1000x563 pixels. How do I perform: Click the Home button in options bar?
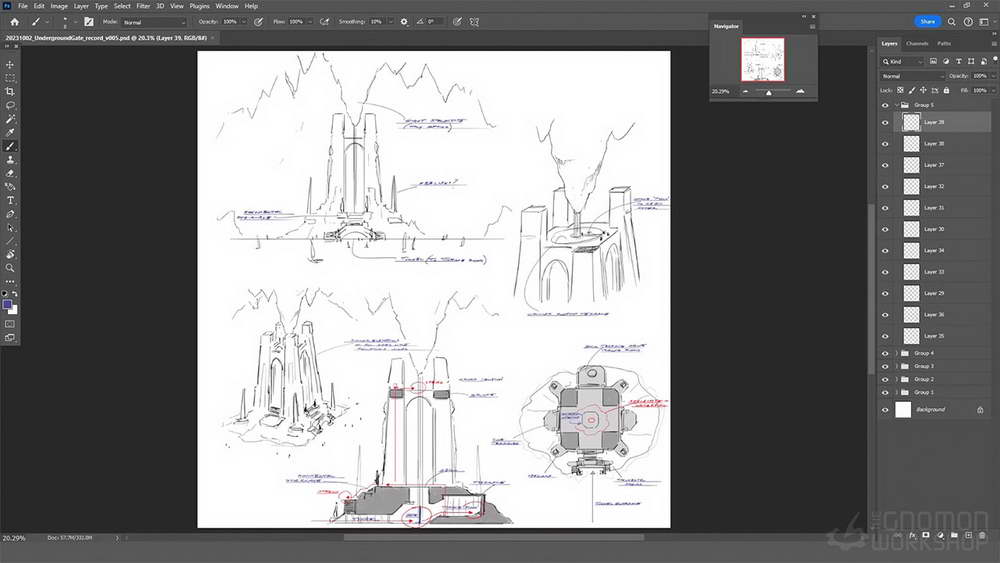click(14, 22)
